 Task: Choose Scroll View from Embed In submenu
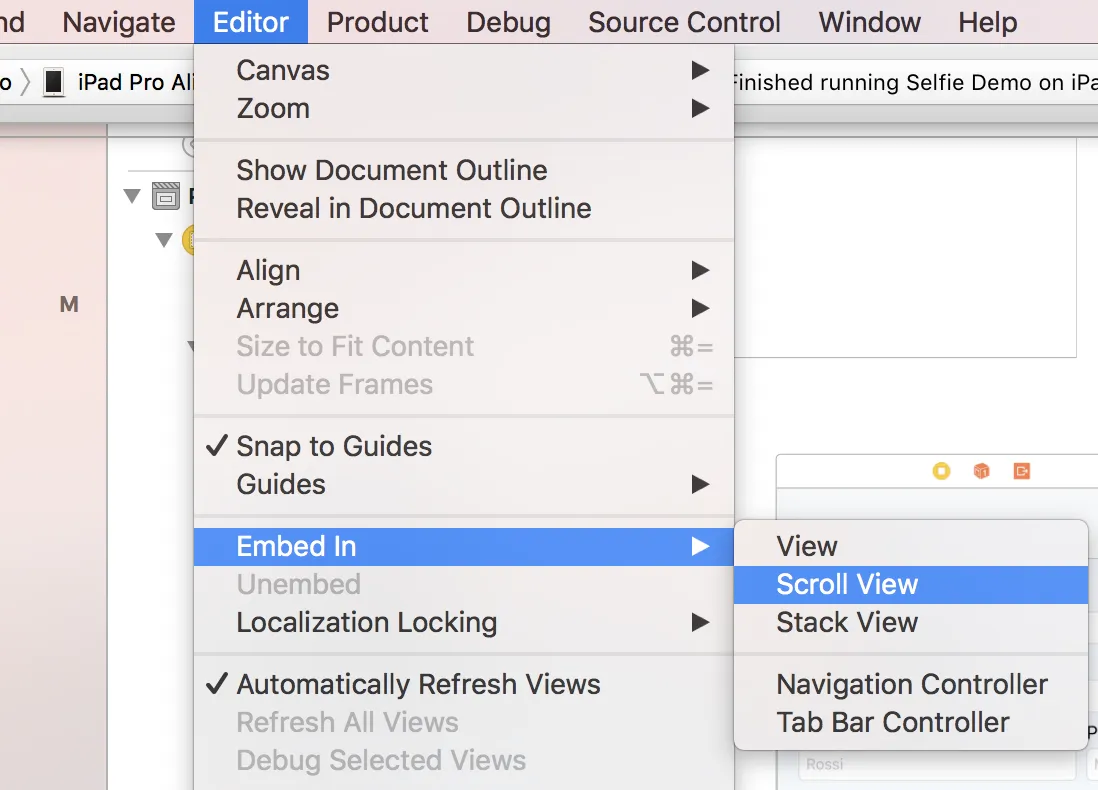(x=847, y=584)
